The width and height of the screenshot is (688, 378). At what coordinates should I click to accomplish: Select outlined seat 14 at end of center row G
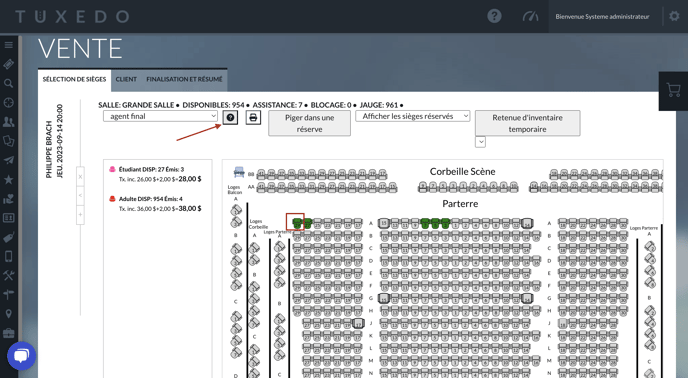click(x=527, y=299)
